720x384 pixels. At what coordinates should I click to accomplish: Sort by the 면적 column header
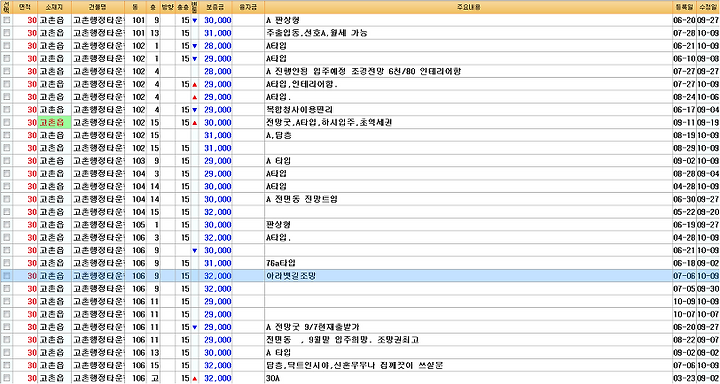pyautogui.click(x=25, y=7)
